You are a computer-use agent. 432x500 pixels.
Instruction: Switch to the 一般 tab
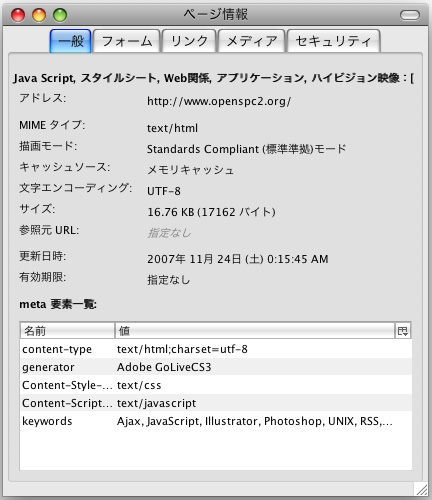70,41
